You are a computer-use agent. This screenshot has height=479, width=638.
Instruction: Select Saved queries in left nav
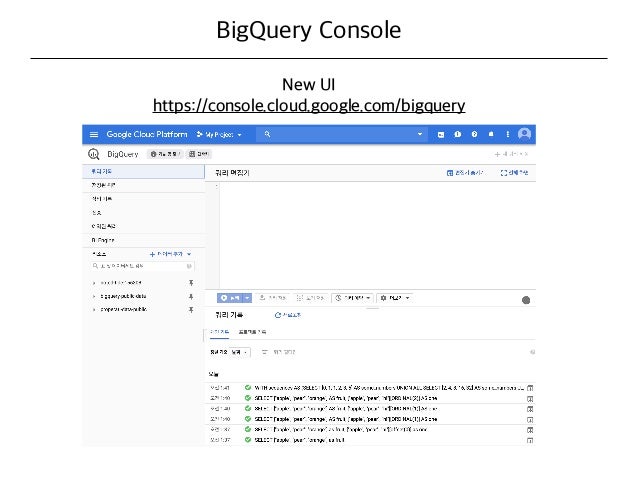[x=143, y=185]
